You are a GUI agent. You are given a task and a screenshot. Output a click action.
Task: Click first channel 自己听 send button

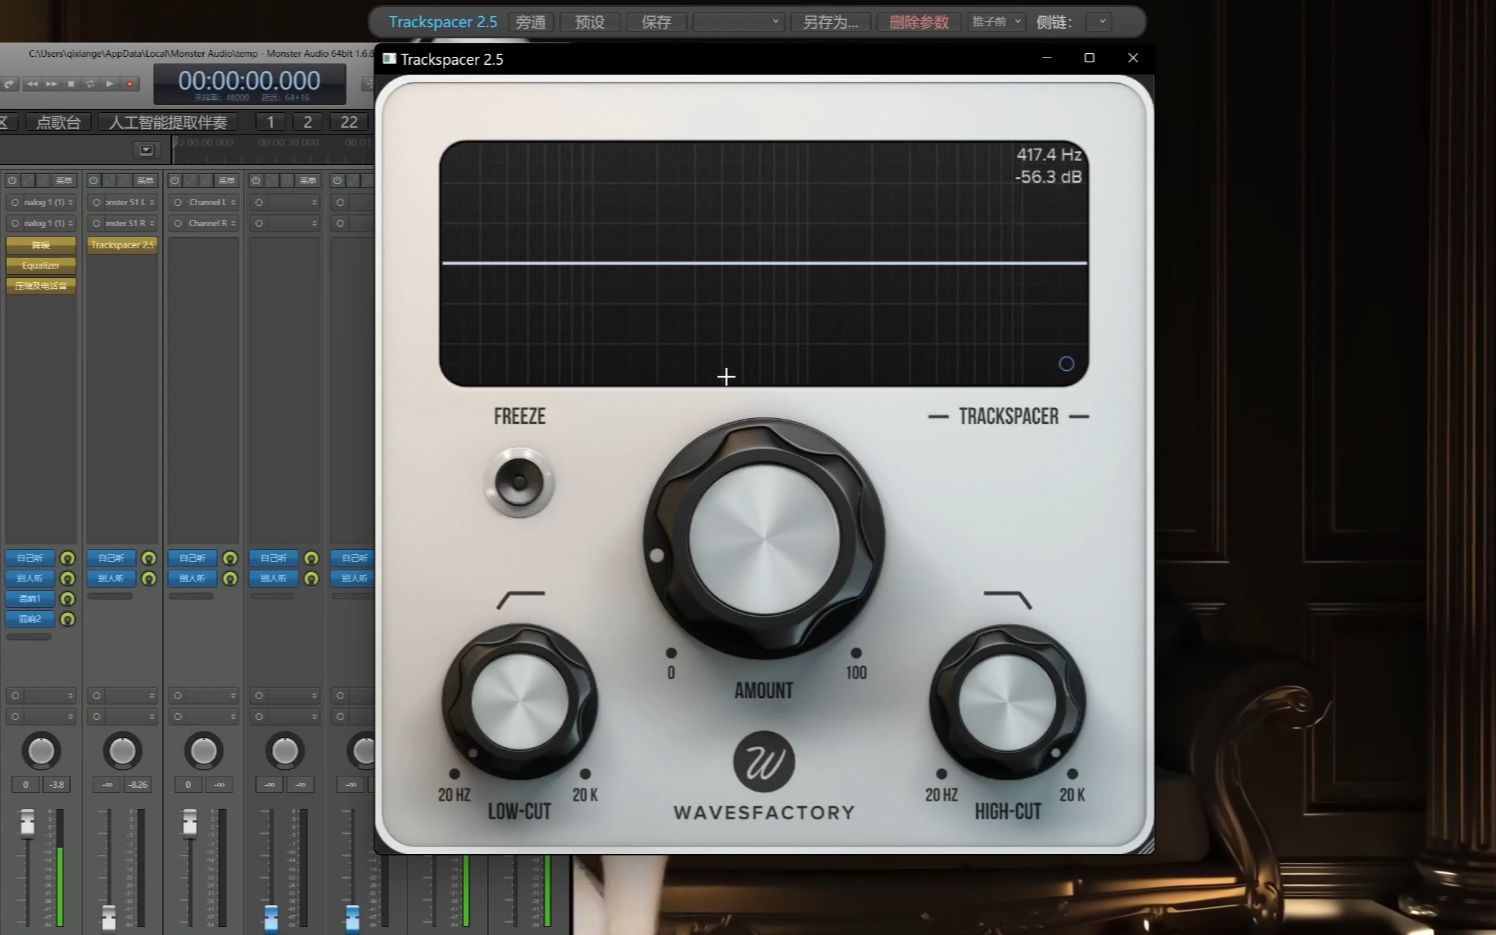coord(30,558)
